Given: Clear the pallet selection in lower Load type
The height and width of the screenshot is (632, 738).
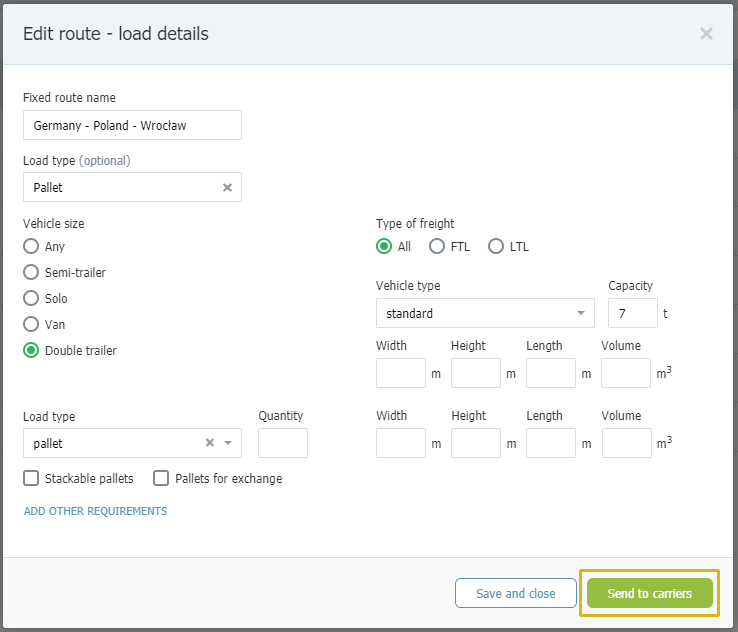Looking at the screenshot, I should (210, 442).
